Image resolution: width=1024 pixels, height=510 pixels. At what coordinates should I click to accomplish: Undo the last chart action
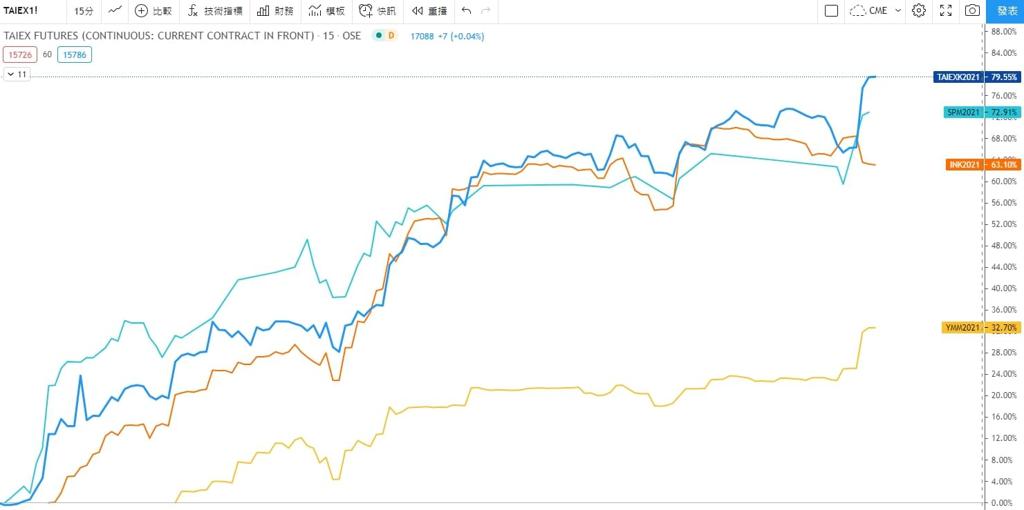tap(466, 10)
